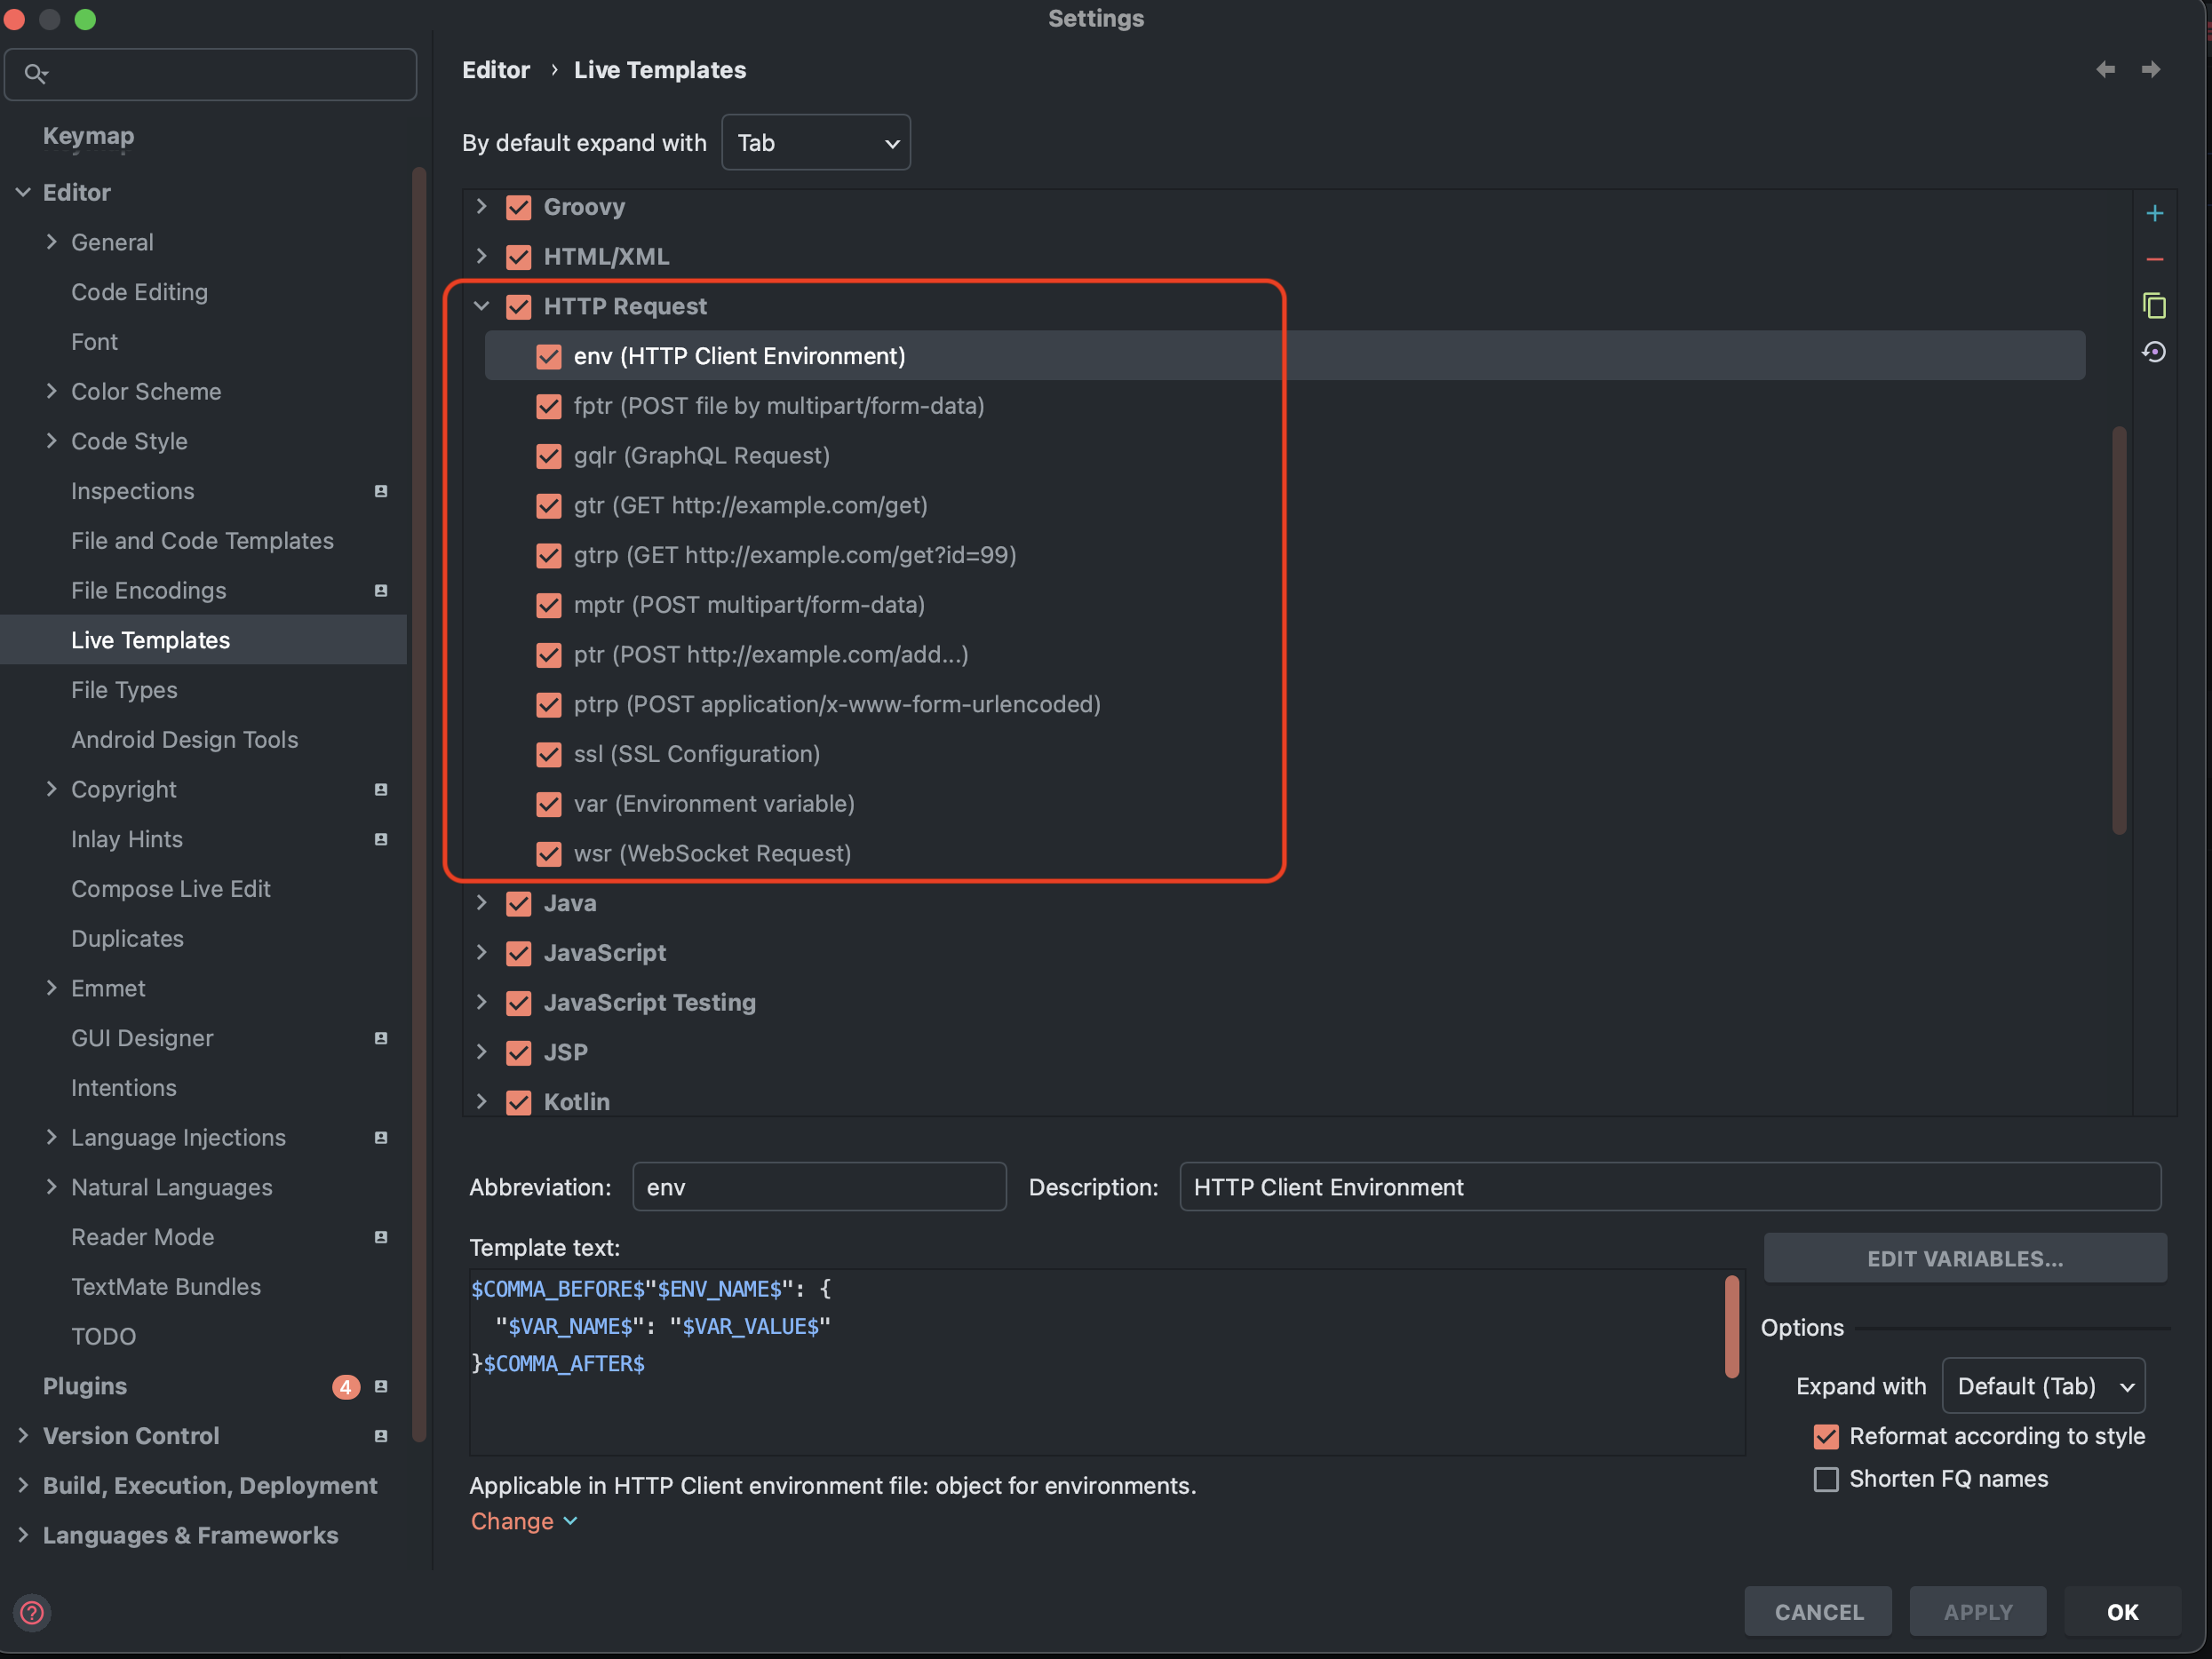
Task: Click the Edit Variables button
Action: point(1964,1258)
